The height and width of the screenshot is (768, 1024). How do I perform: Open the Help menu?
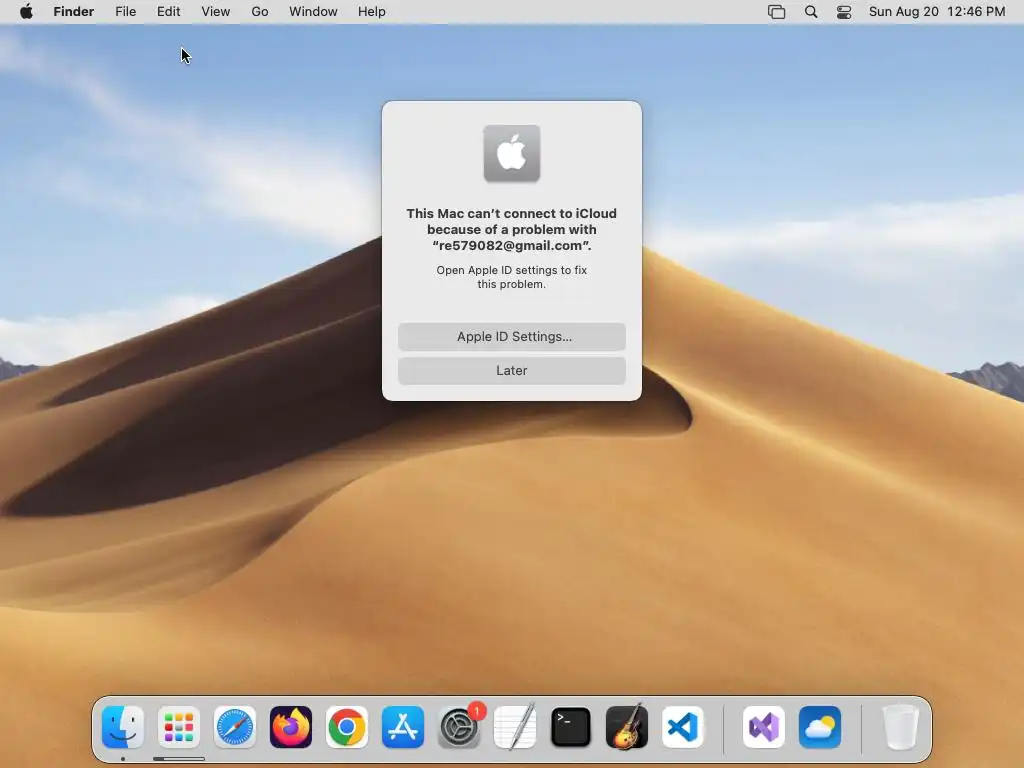pos(372,12)
